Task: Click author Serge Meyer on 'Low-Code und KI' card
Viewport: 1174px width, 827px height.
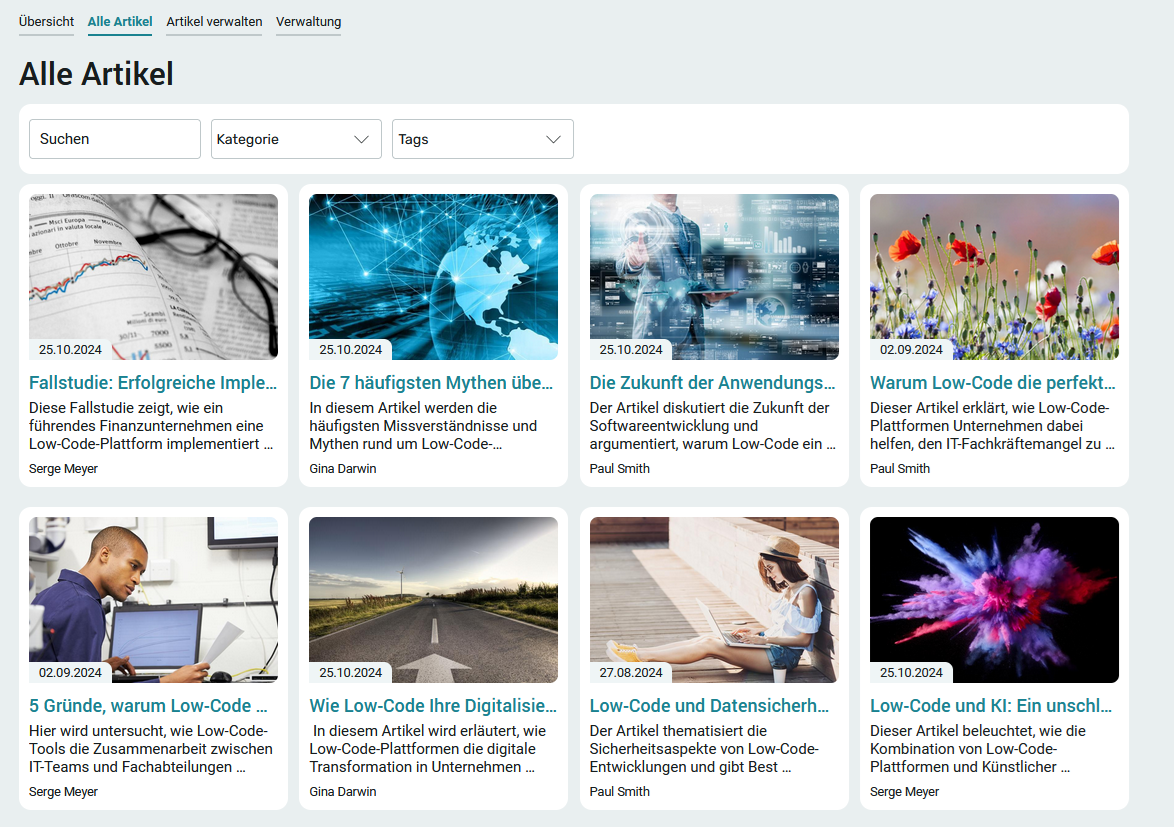Action: click(x=904, y=792)
